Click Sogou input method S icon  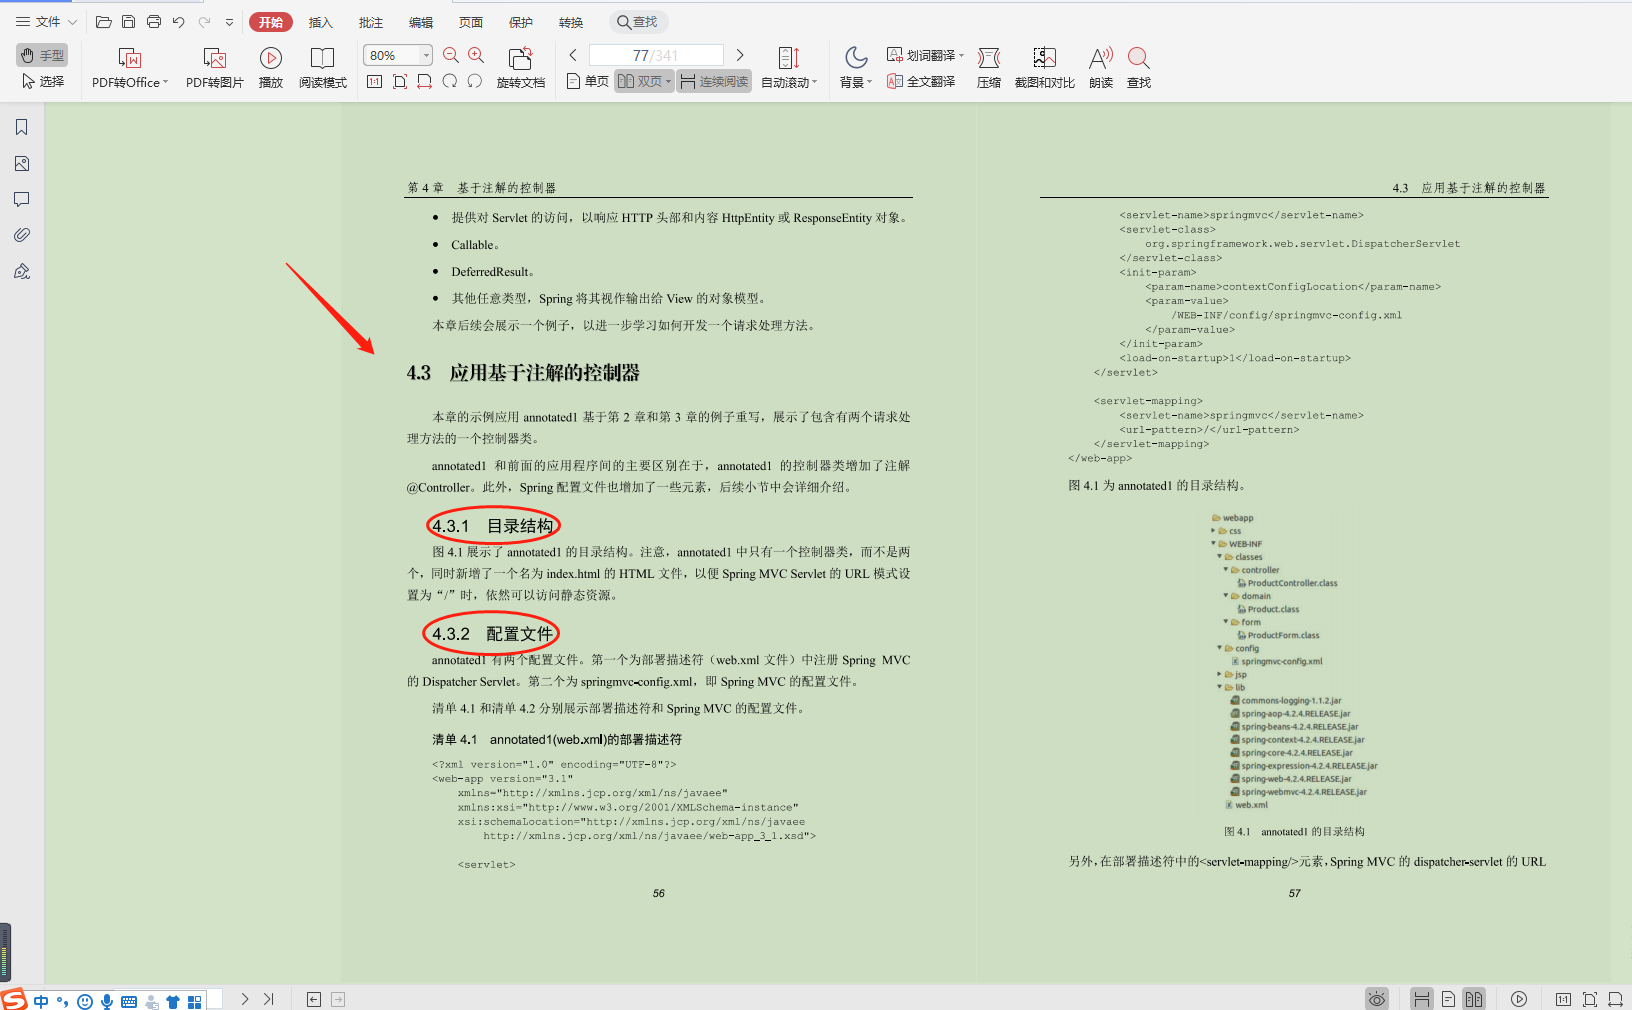click(14, 999)
